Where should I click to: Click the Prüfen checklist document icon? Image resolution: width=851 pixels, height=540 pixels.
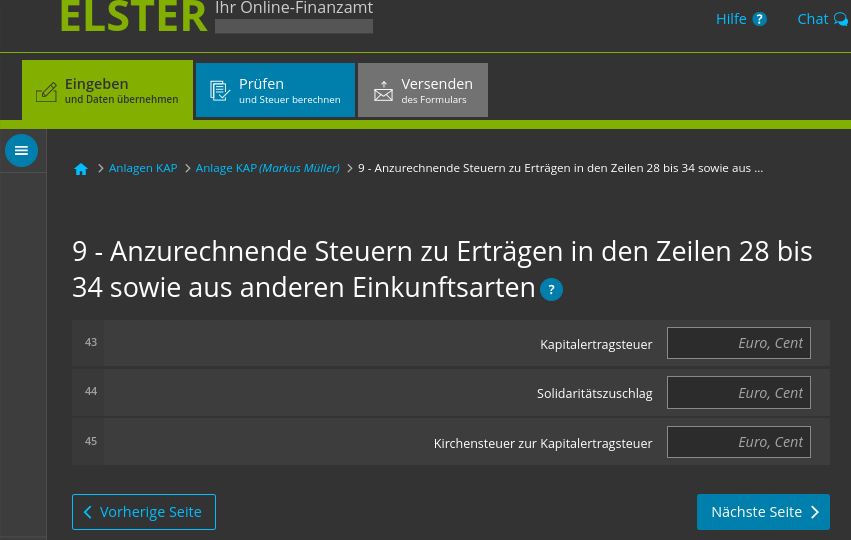pos(220,91)
